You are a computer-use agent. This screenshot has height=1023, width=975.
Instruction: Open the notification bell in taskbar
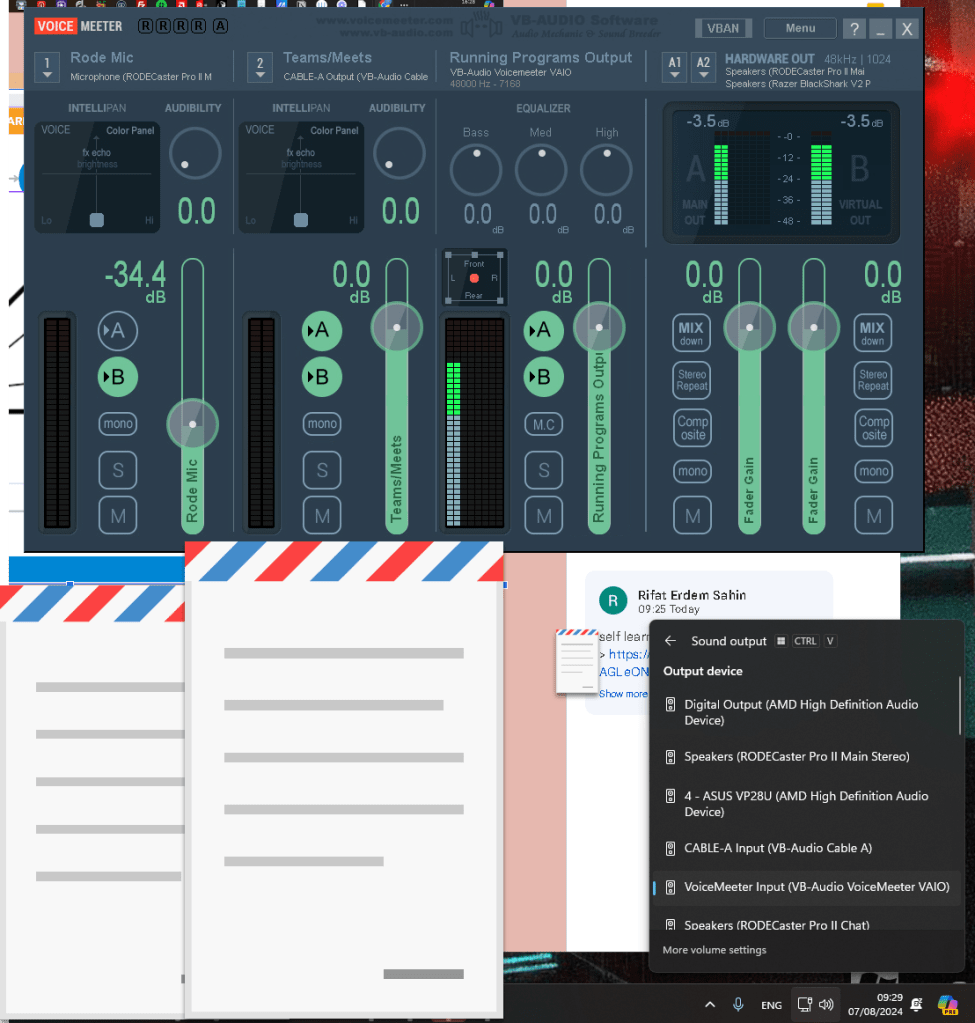click(x=916, y=1005)
